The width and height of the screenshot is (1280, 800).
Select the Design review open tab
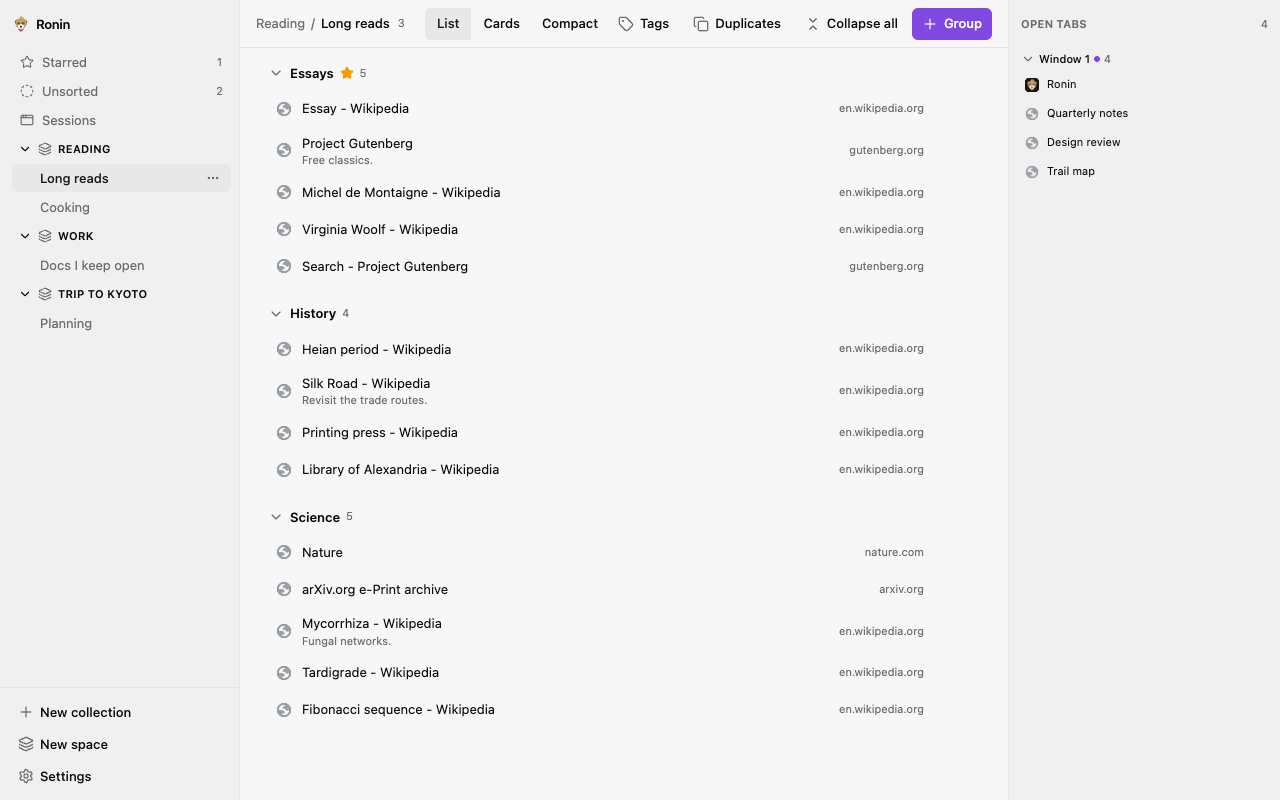point(1144,142)
